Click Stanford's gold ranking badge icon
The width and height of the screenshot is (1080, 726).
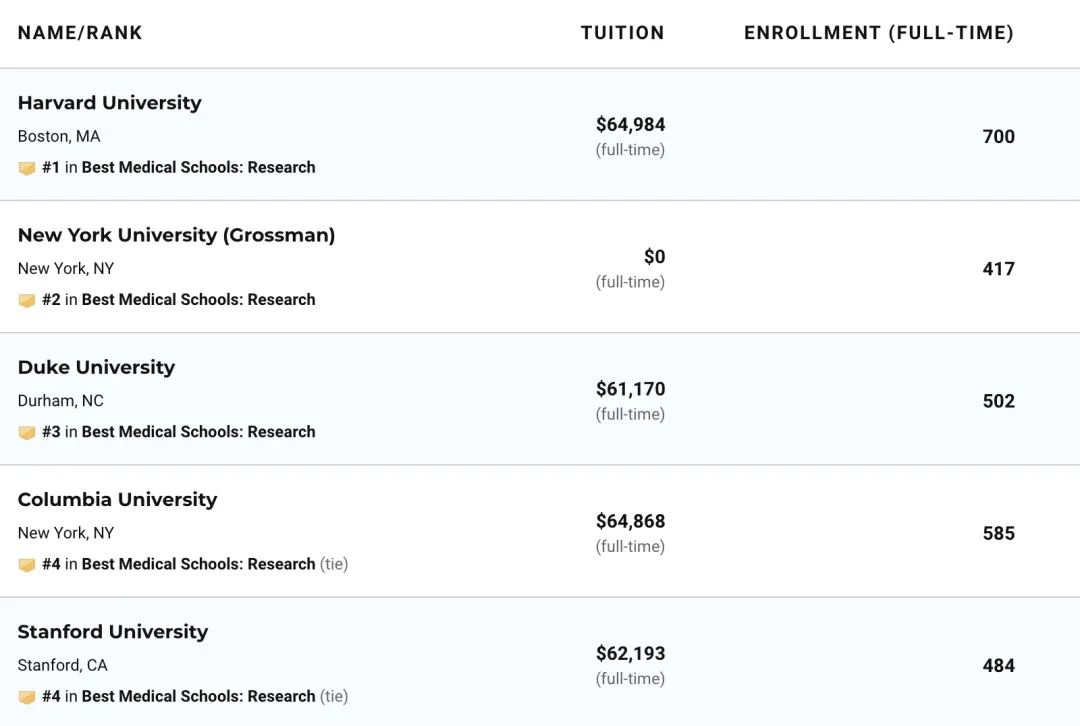point(27,697)
